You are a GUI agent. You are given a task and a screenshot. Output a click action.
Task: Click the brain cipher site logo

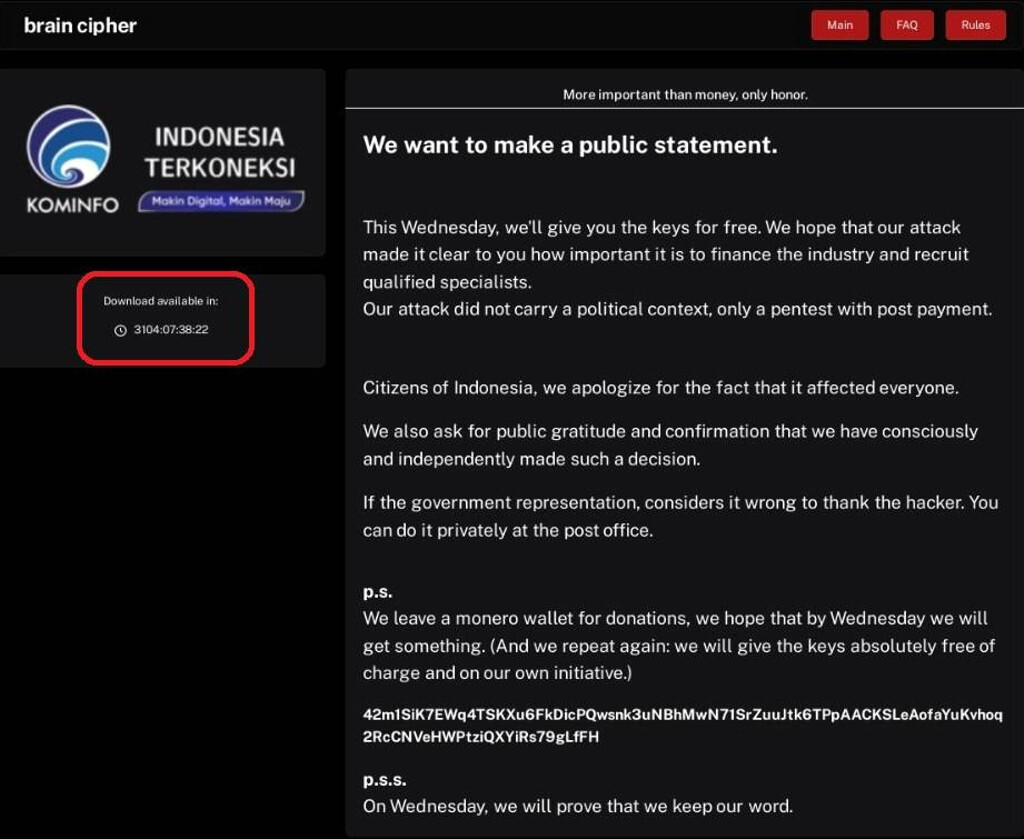(x=80, y=25)
